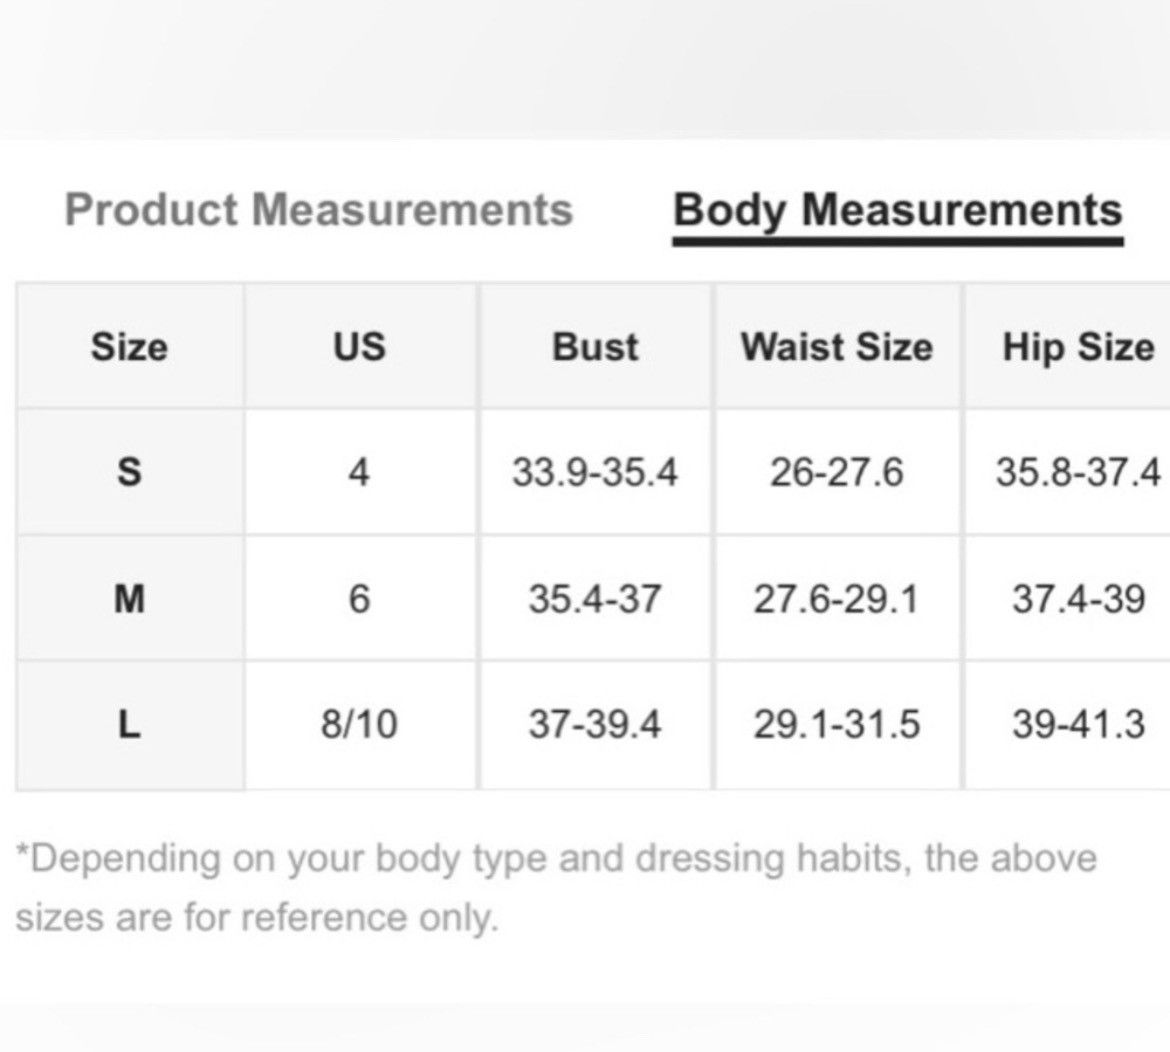Click the Waist Size column header

836,347
